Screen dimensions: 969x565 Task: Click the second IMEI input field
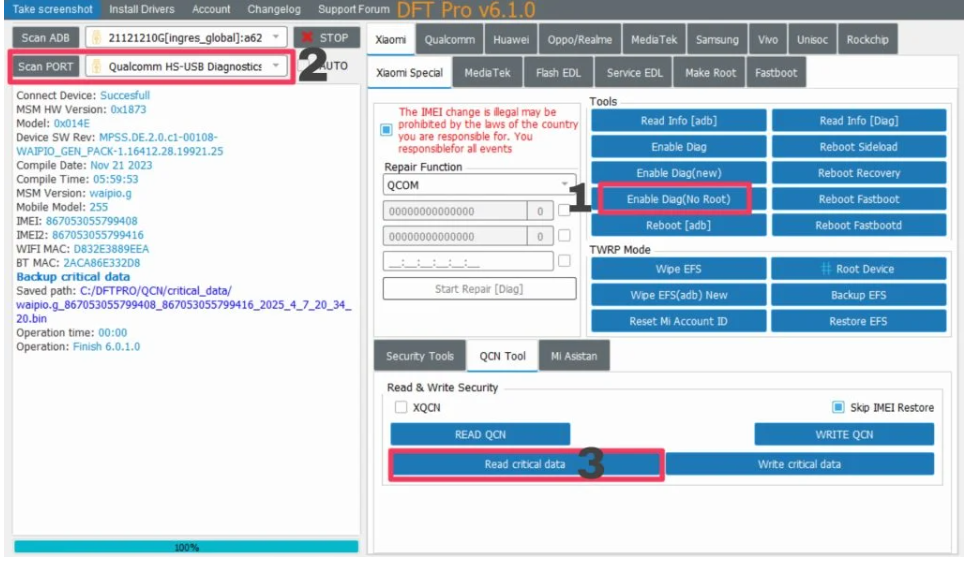pyautogui.click(x=455, y=236)
